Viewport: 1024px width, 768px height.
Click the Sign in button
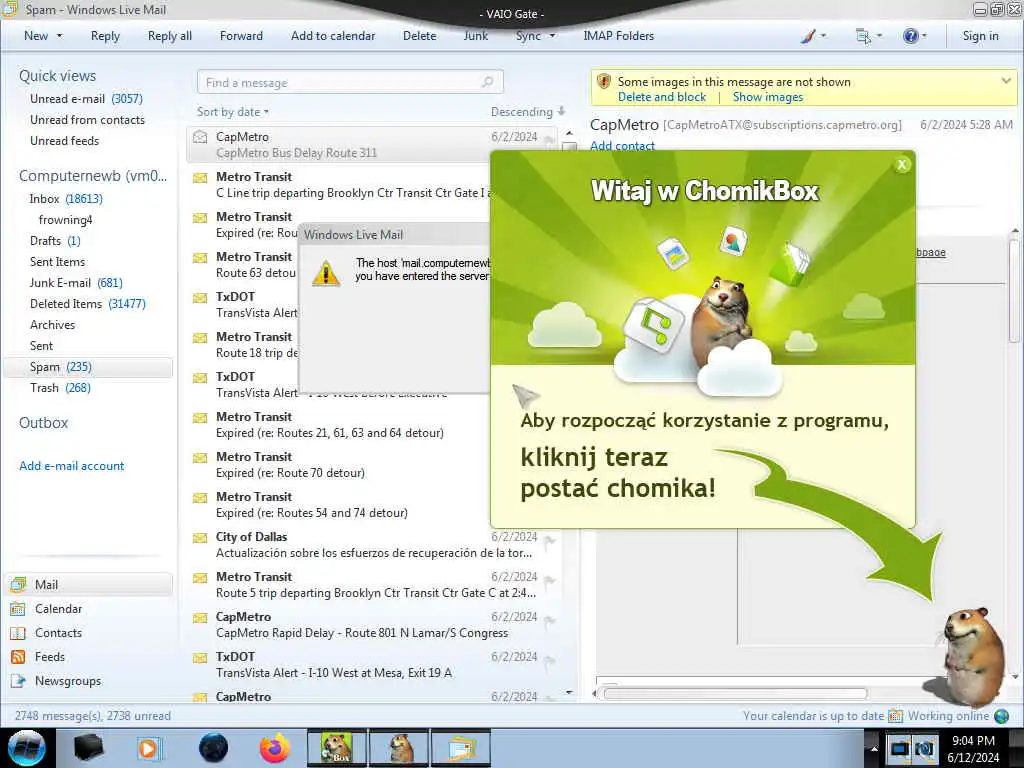[980, 36]
